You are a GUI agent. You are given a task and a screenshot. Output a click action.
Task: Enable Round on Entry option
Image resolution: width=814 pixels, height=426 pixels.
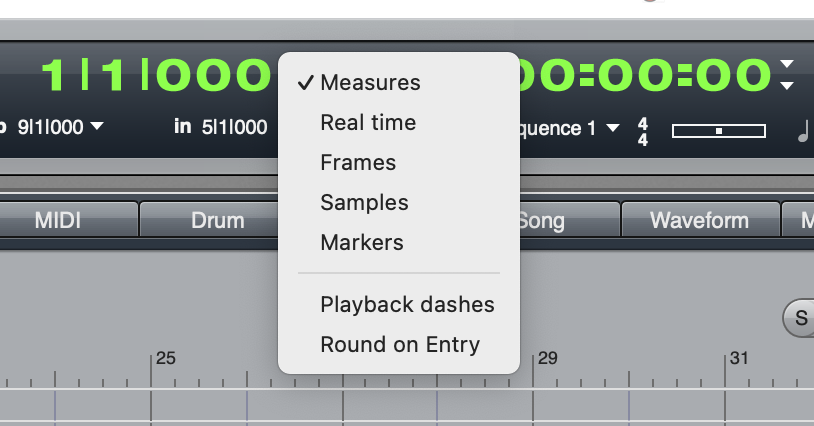(399, 345)
